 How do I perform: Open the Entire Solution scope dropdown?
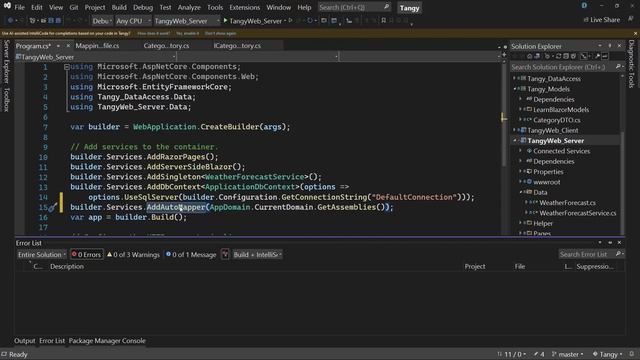point(42,255)
